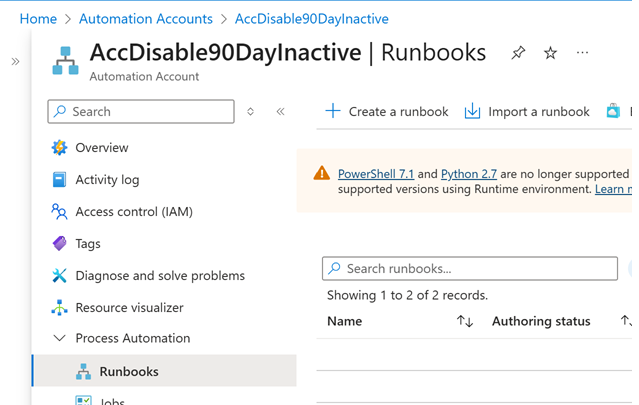Sort runbooks by Name arrows
Screen dimensions: 639x405
click(465, 321)
